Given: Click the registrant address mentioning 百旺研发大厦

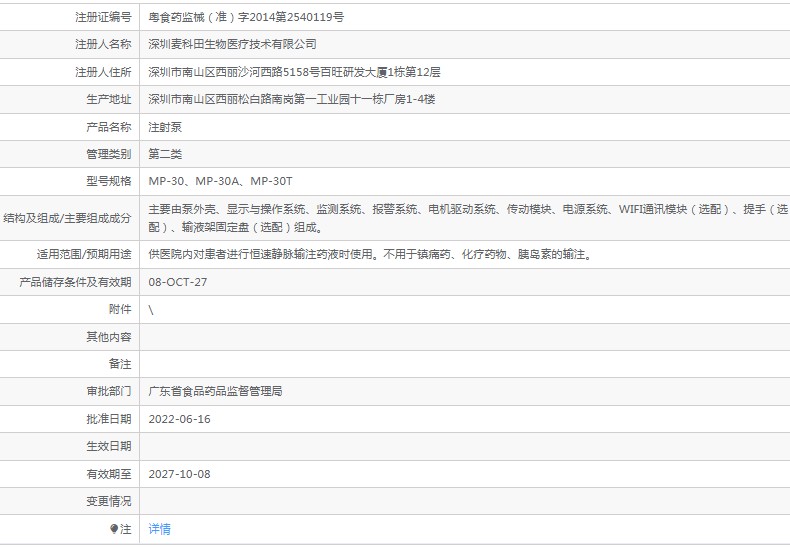Looking at the screenshot, I should [294, 72].
